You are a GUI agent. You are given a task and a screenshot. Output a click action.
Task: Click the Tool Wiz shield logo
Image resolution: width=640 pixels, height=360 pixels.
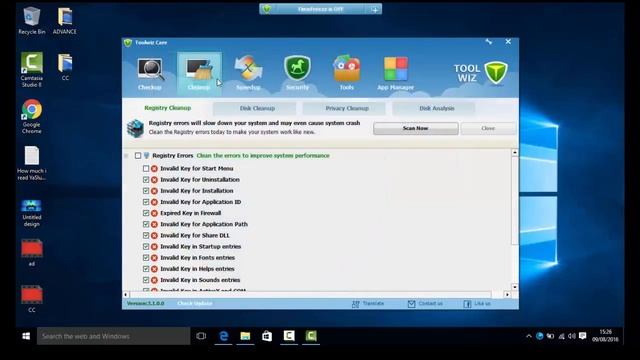[x=496, y=73]
